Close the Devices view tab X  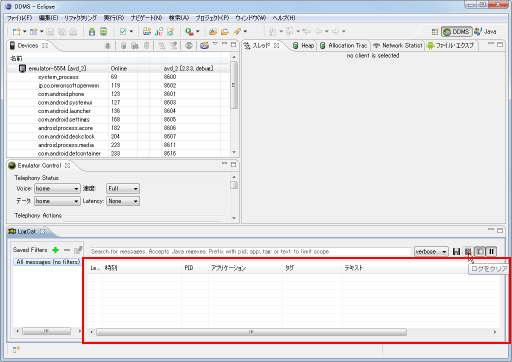(45, 46)
